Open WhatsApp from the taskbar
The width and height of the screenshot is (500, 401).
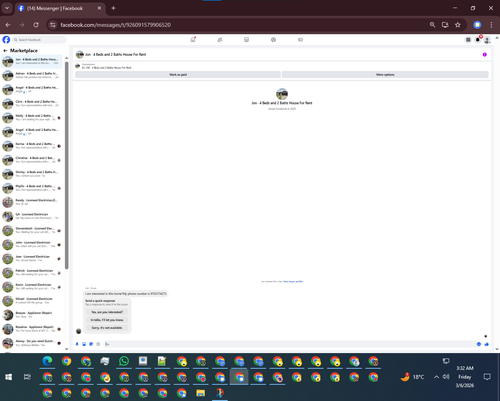tap(124, 361)
